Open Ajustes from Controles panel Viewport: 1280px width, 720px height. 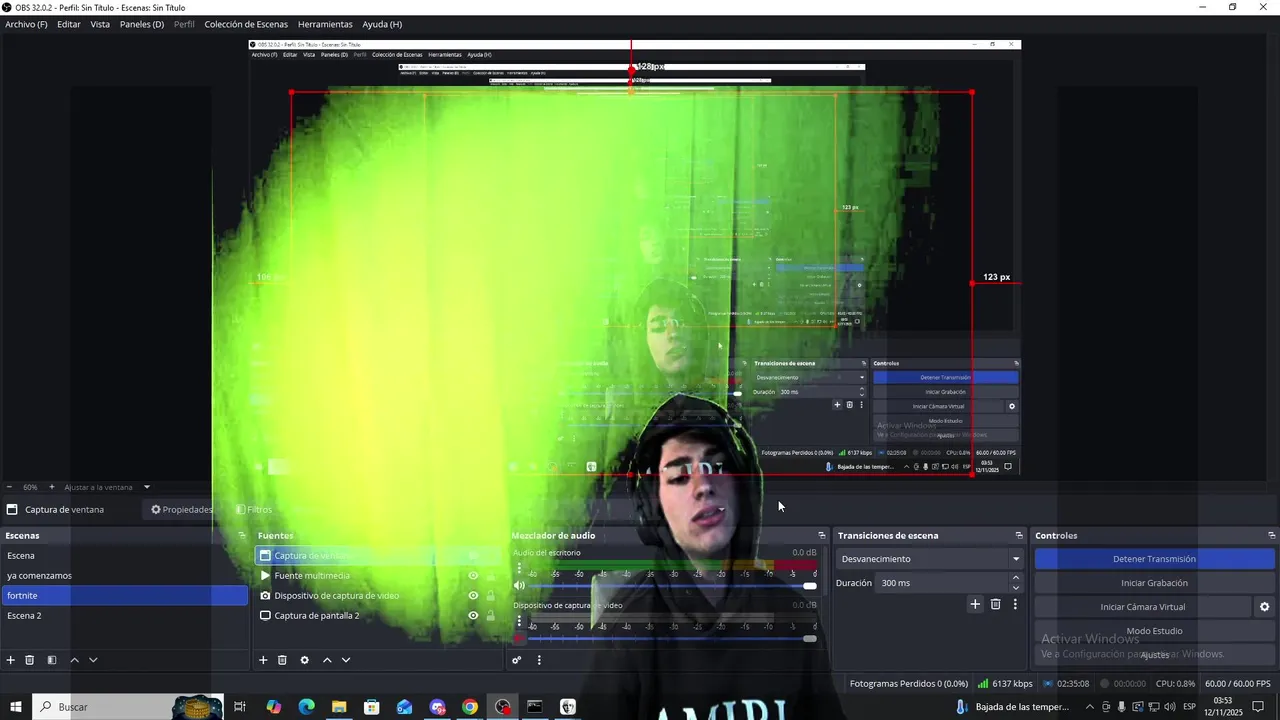(1154, 655)
